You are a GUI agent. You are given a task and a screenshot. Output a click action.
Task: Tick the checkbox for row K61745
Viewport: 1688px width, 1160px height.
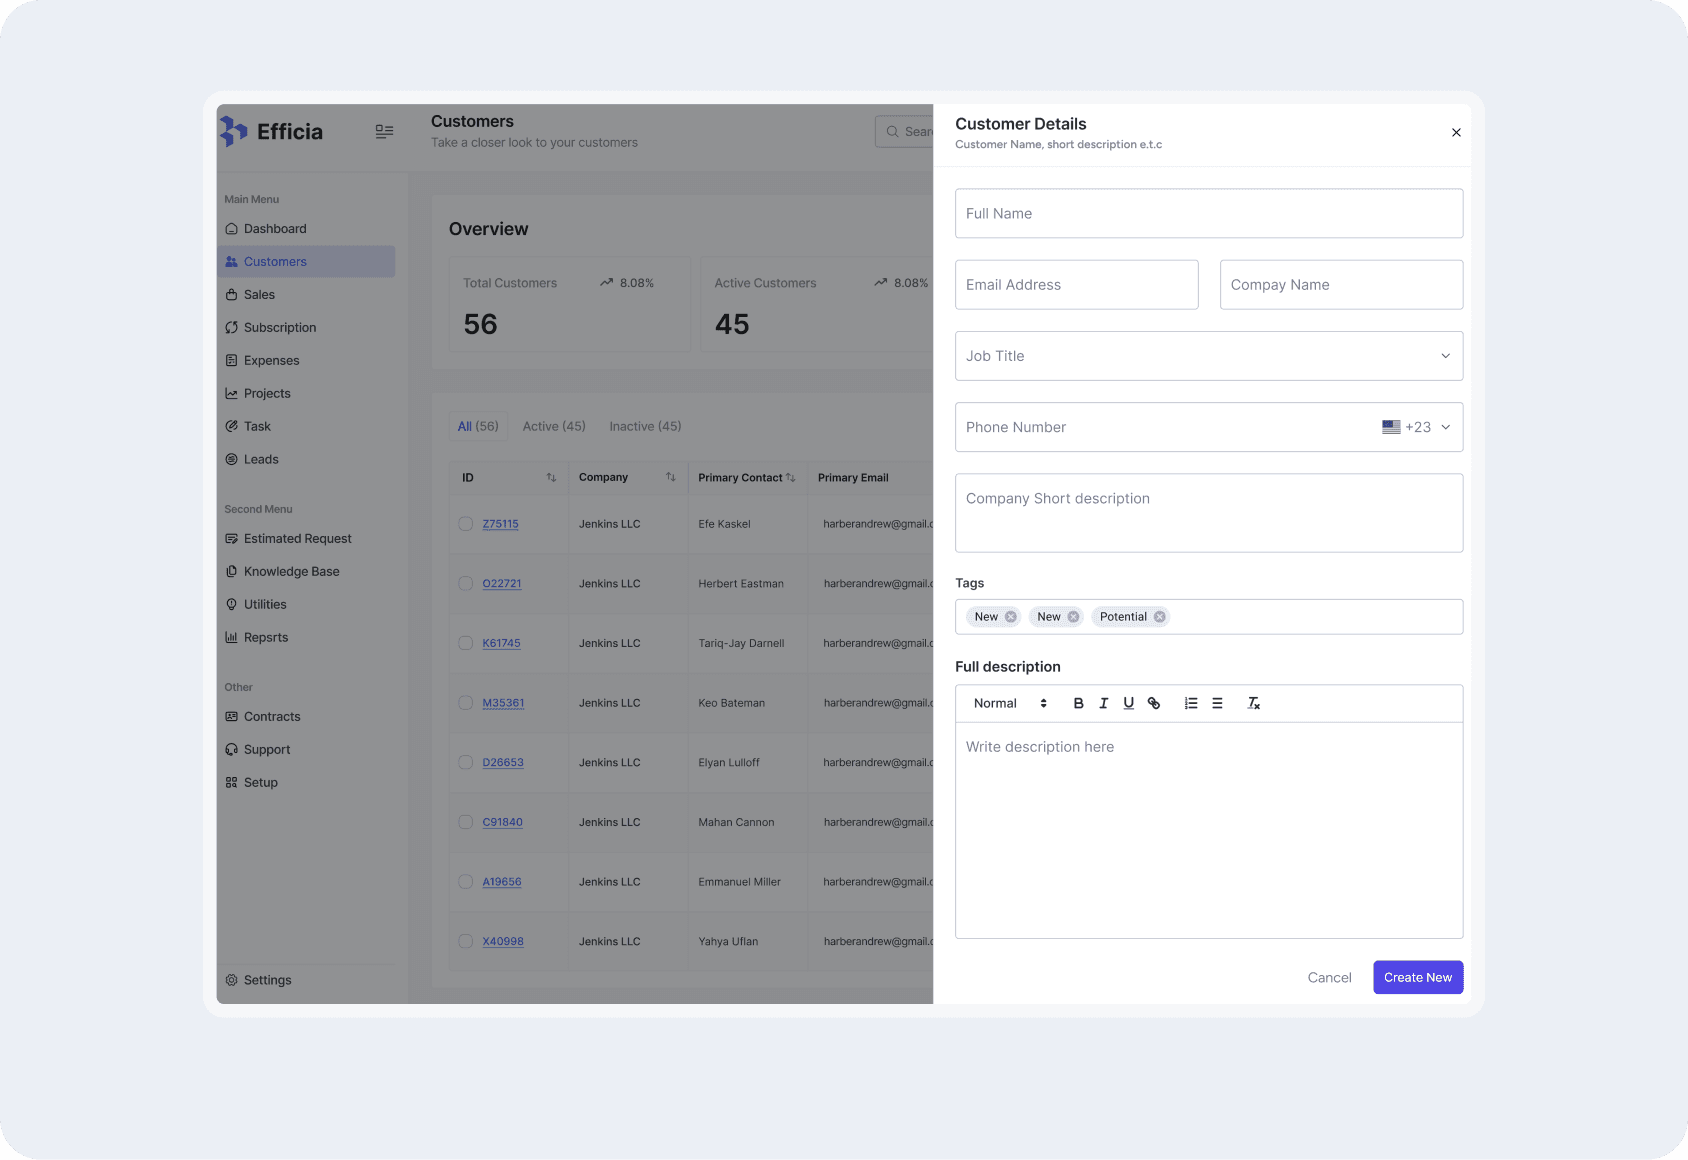[465, 643]
